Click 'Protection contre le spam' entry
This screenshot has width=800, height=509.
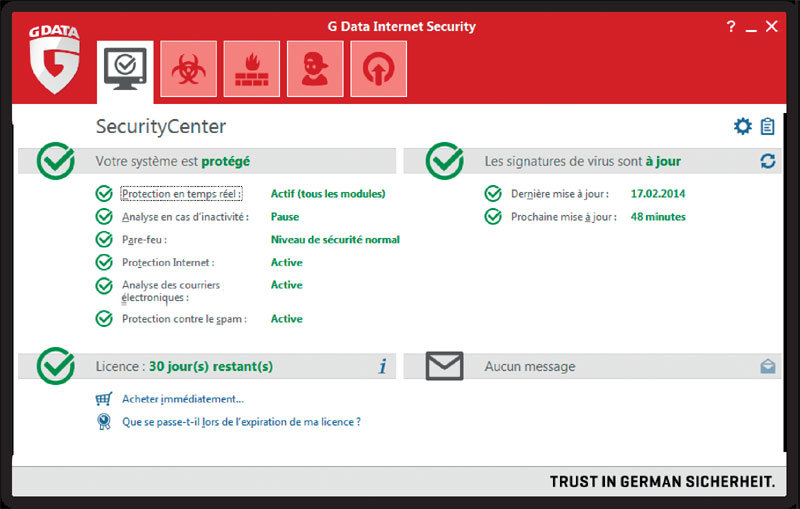pos(184,319)
